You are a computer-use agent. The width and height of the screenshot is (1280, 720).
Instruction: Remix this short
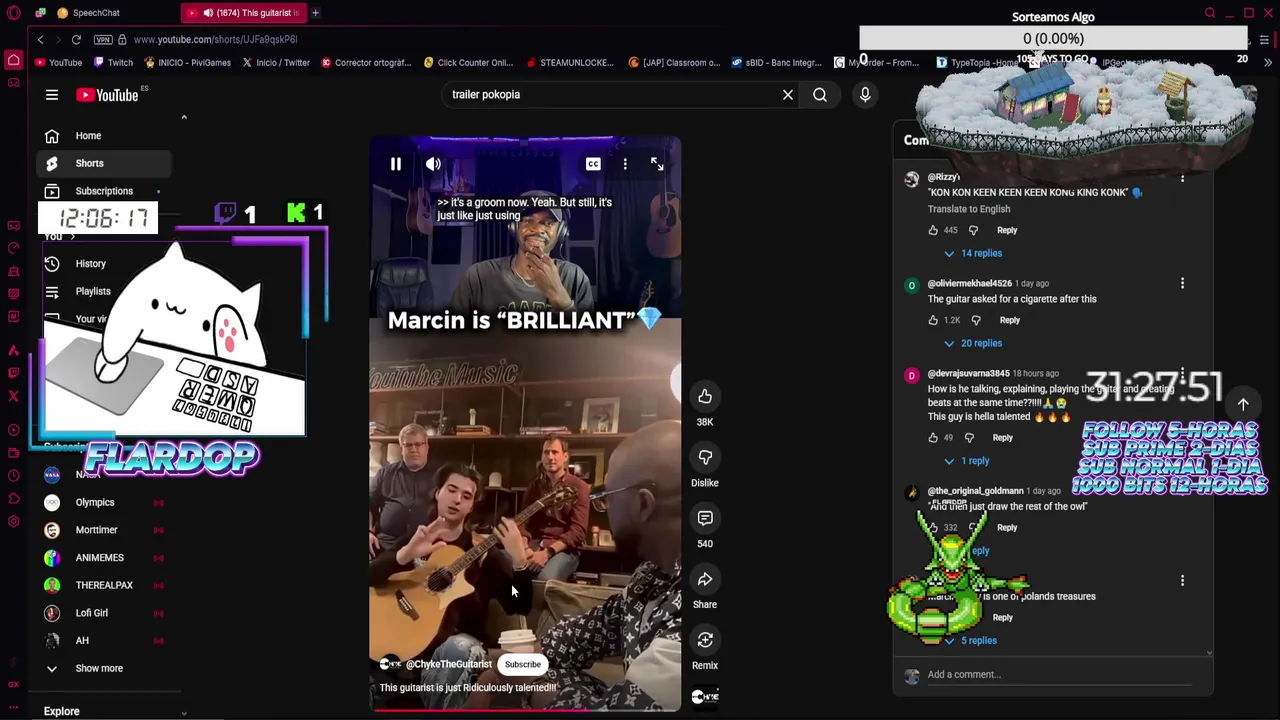705,640
